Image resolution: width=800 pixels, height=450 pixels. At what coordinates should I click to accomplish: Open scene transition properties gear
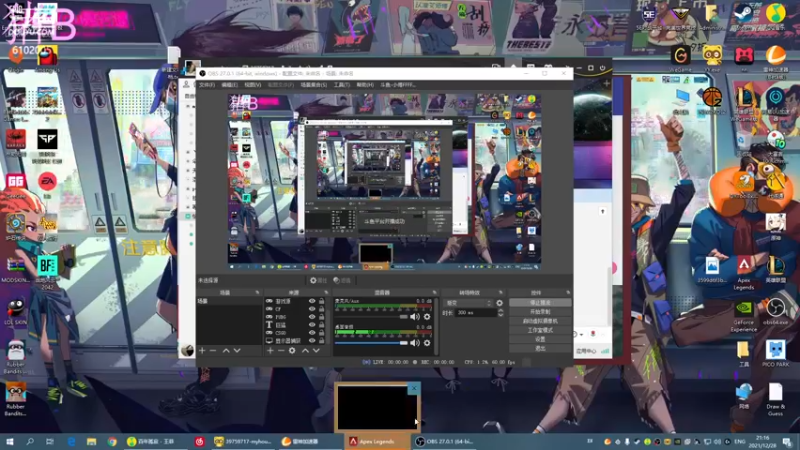click(x=499, y=303)
